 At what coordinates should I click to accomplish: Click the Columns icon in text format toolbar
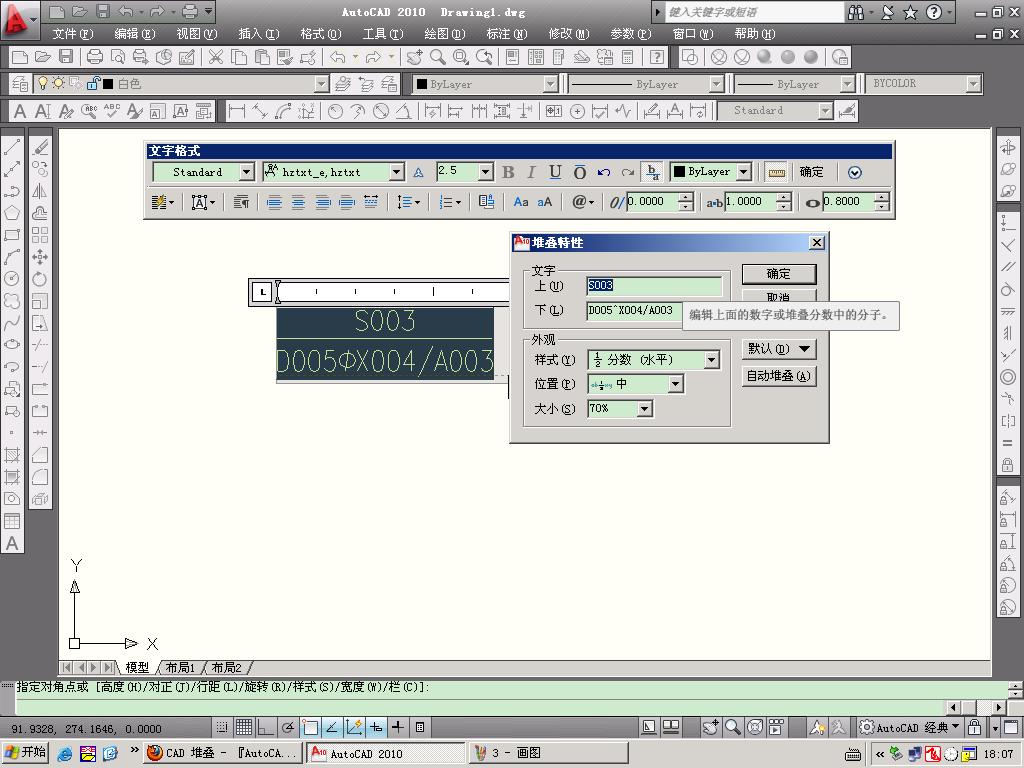pyautogui.click(x=161, y=202)
